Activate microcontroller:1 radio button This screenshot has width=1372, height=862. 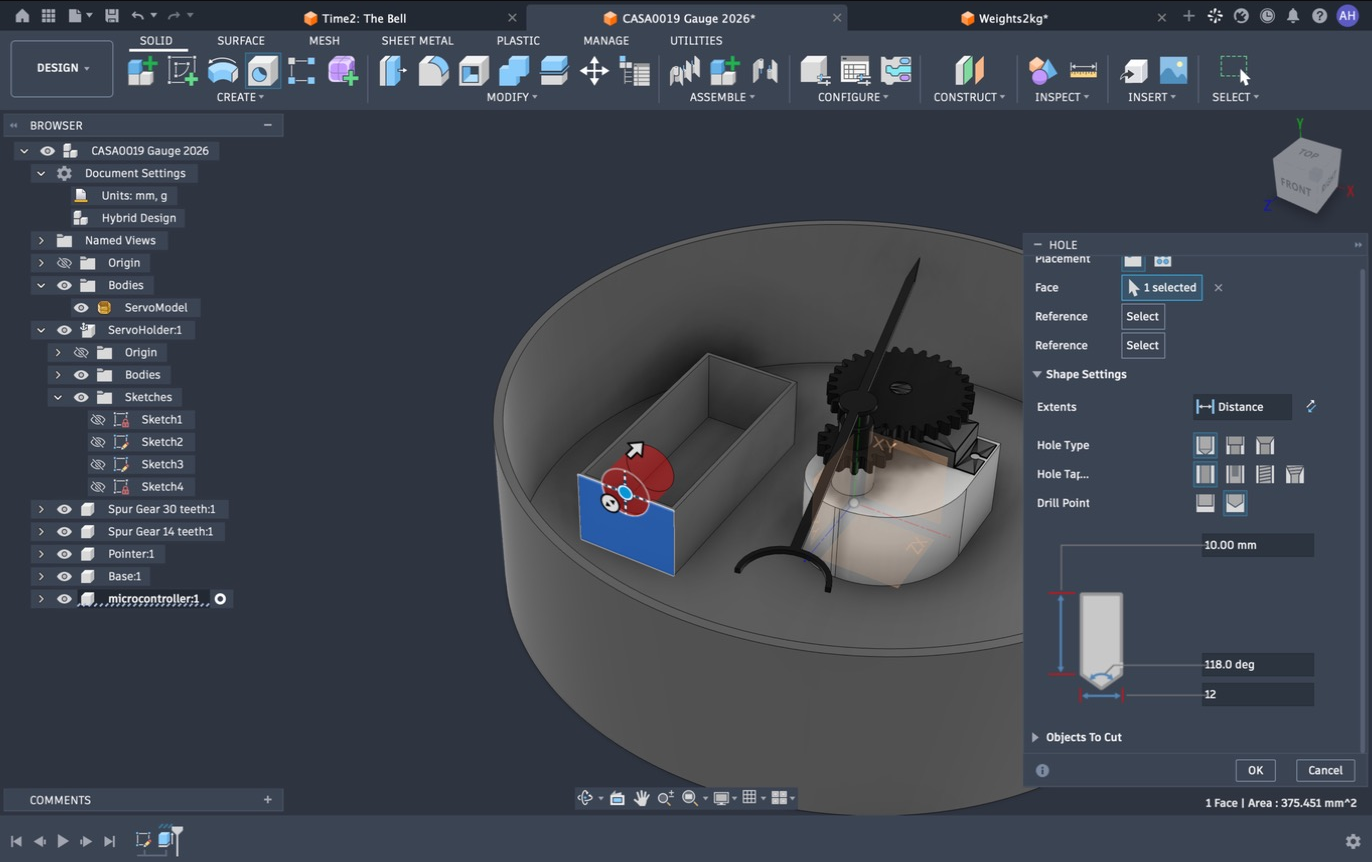[x=220, y=599]
